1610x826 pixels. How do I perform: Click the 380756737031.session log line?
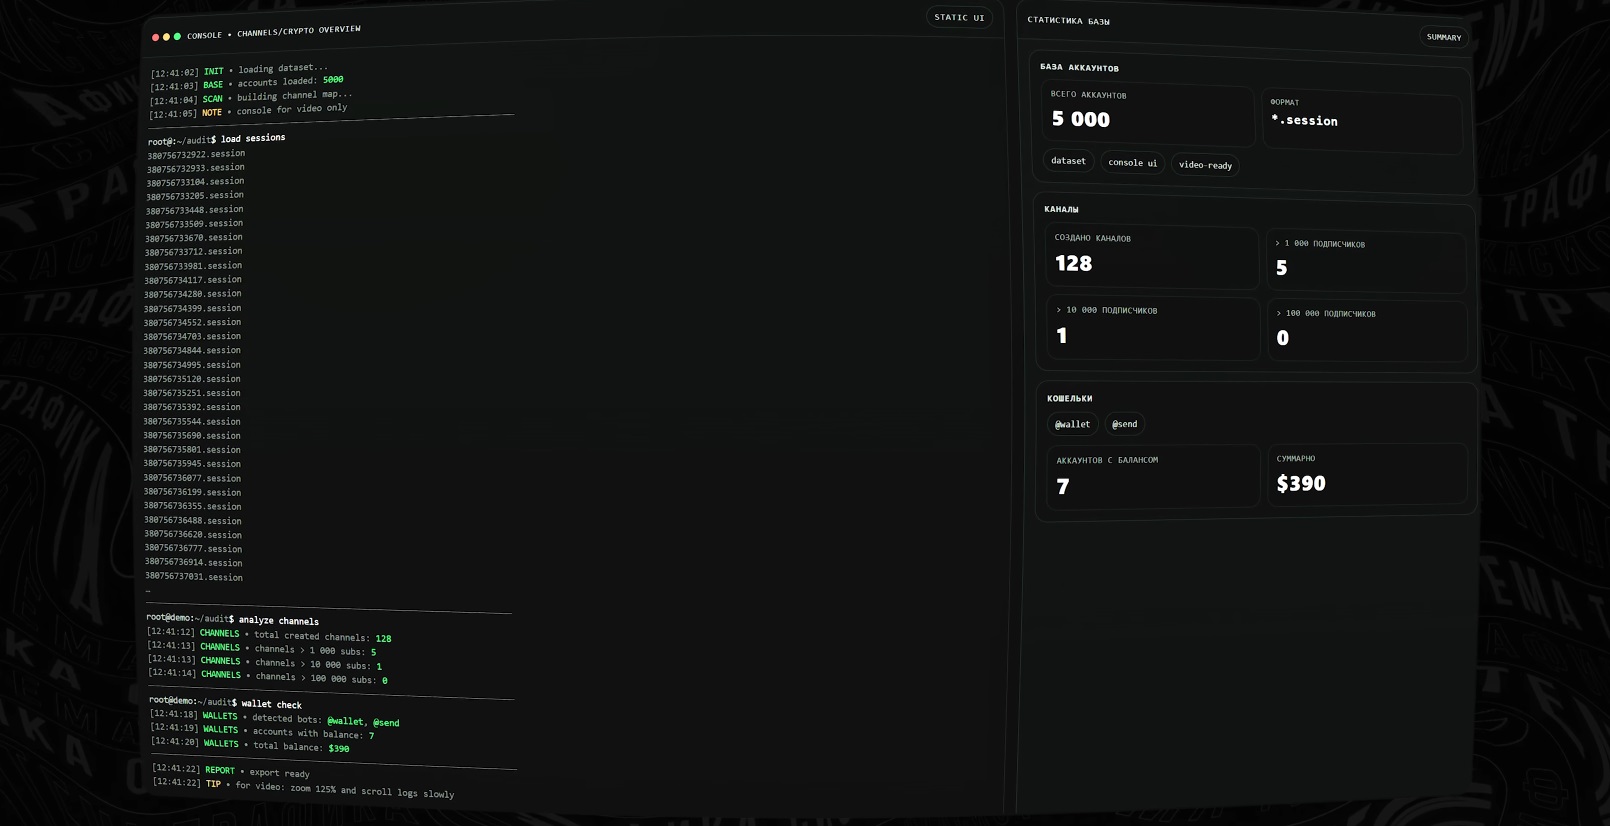194,576
